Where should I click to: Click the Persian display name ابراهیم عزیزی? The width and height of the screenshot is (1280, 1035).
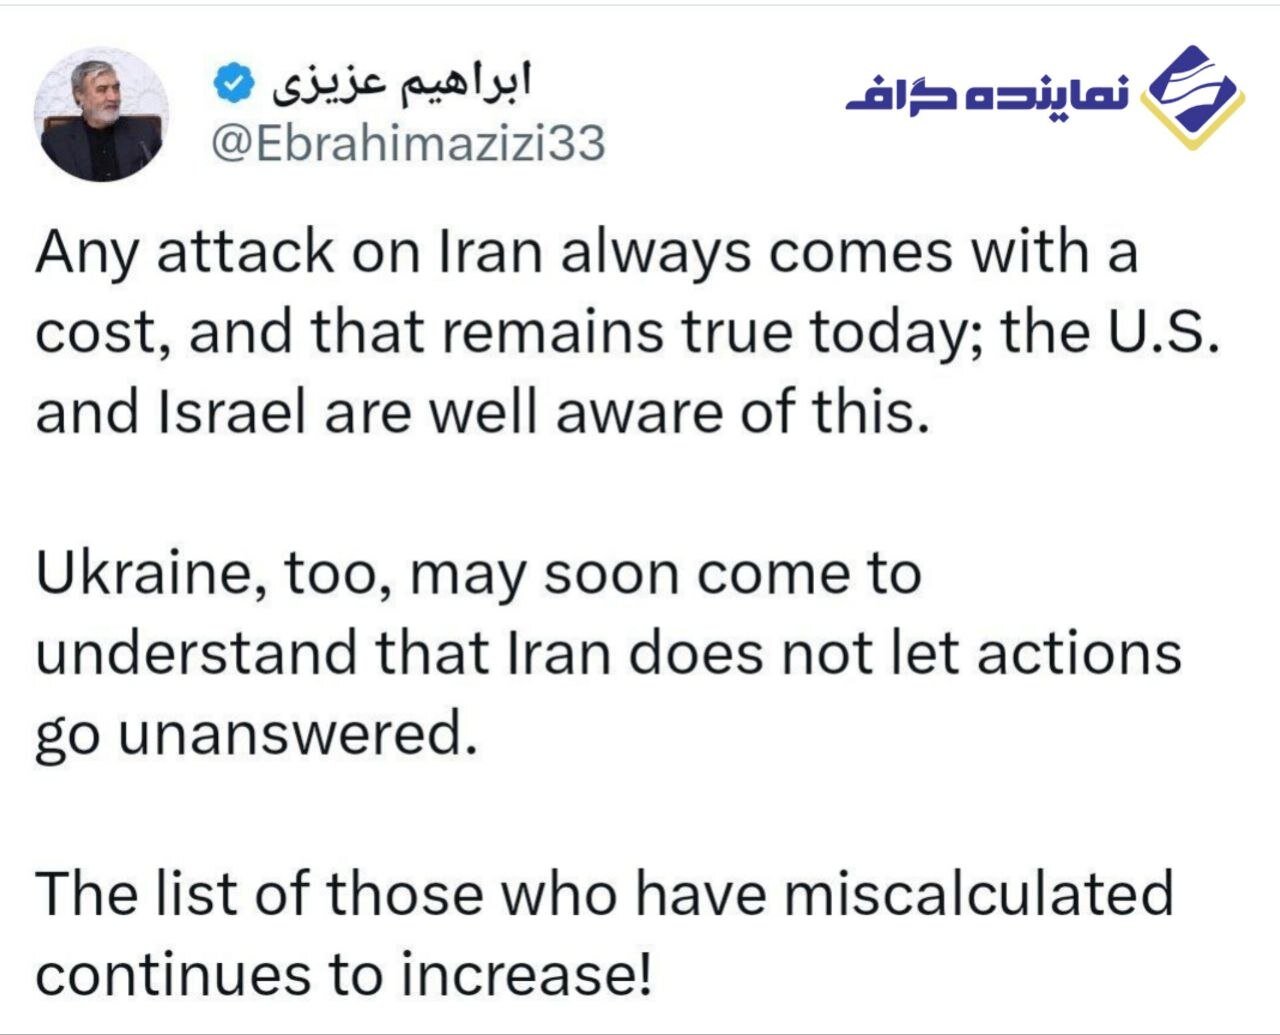(402, 85)
